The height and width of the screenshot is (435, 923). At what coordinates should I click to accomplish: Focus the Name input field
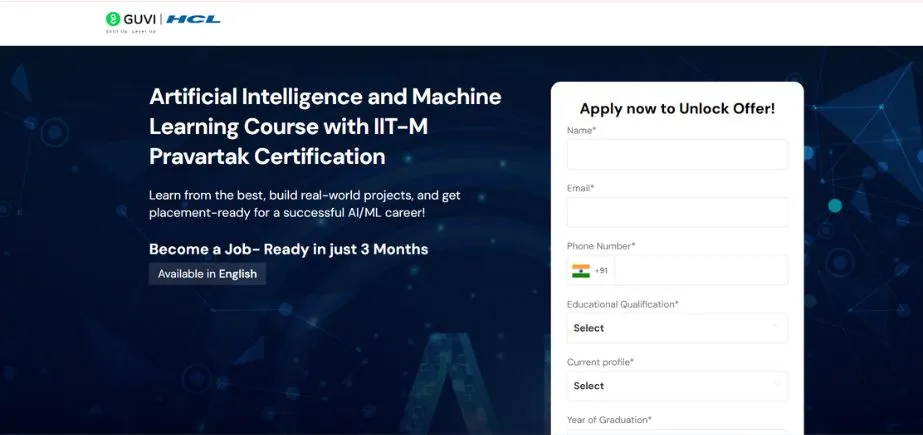676,155
